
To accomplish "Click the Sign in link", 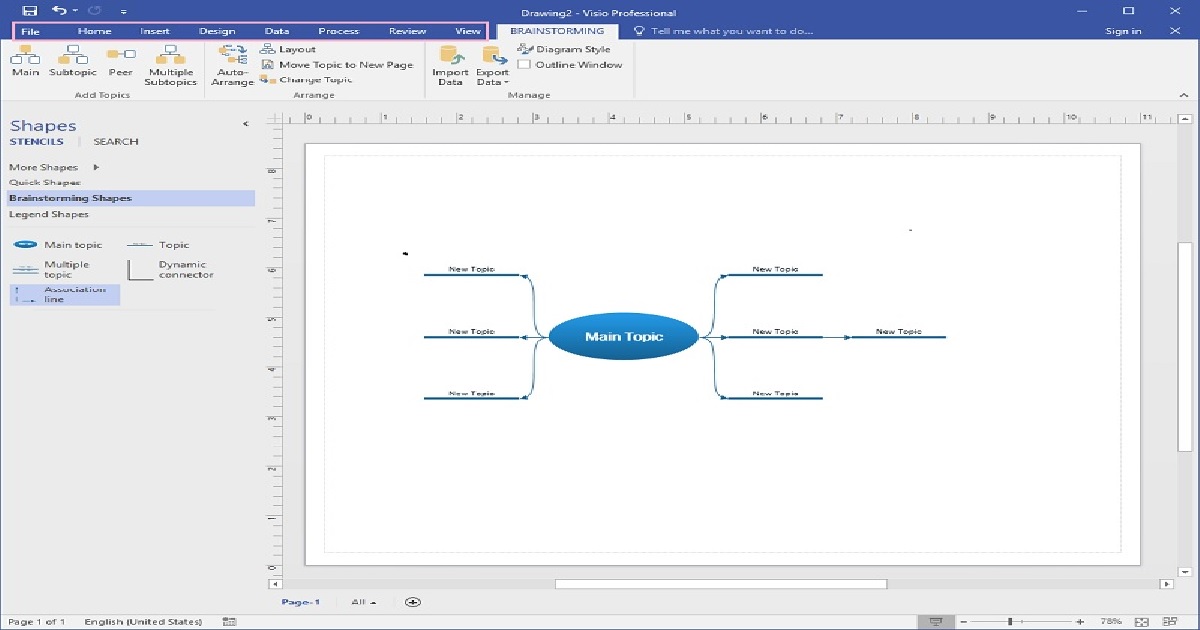I will coord(1123,31).
